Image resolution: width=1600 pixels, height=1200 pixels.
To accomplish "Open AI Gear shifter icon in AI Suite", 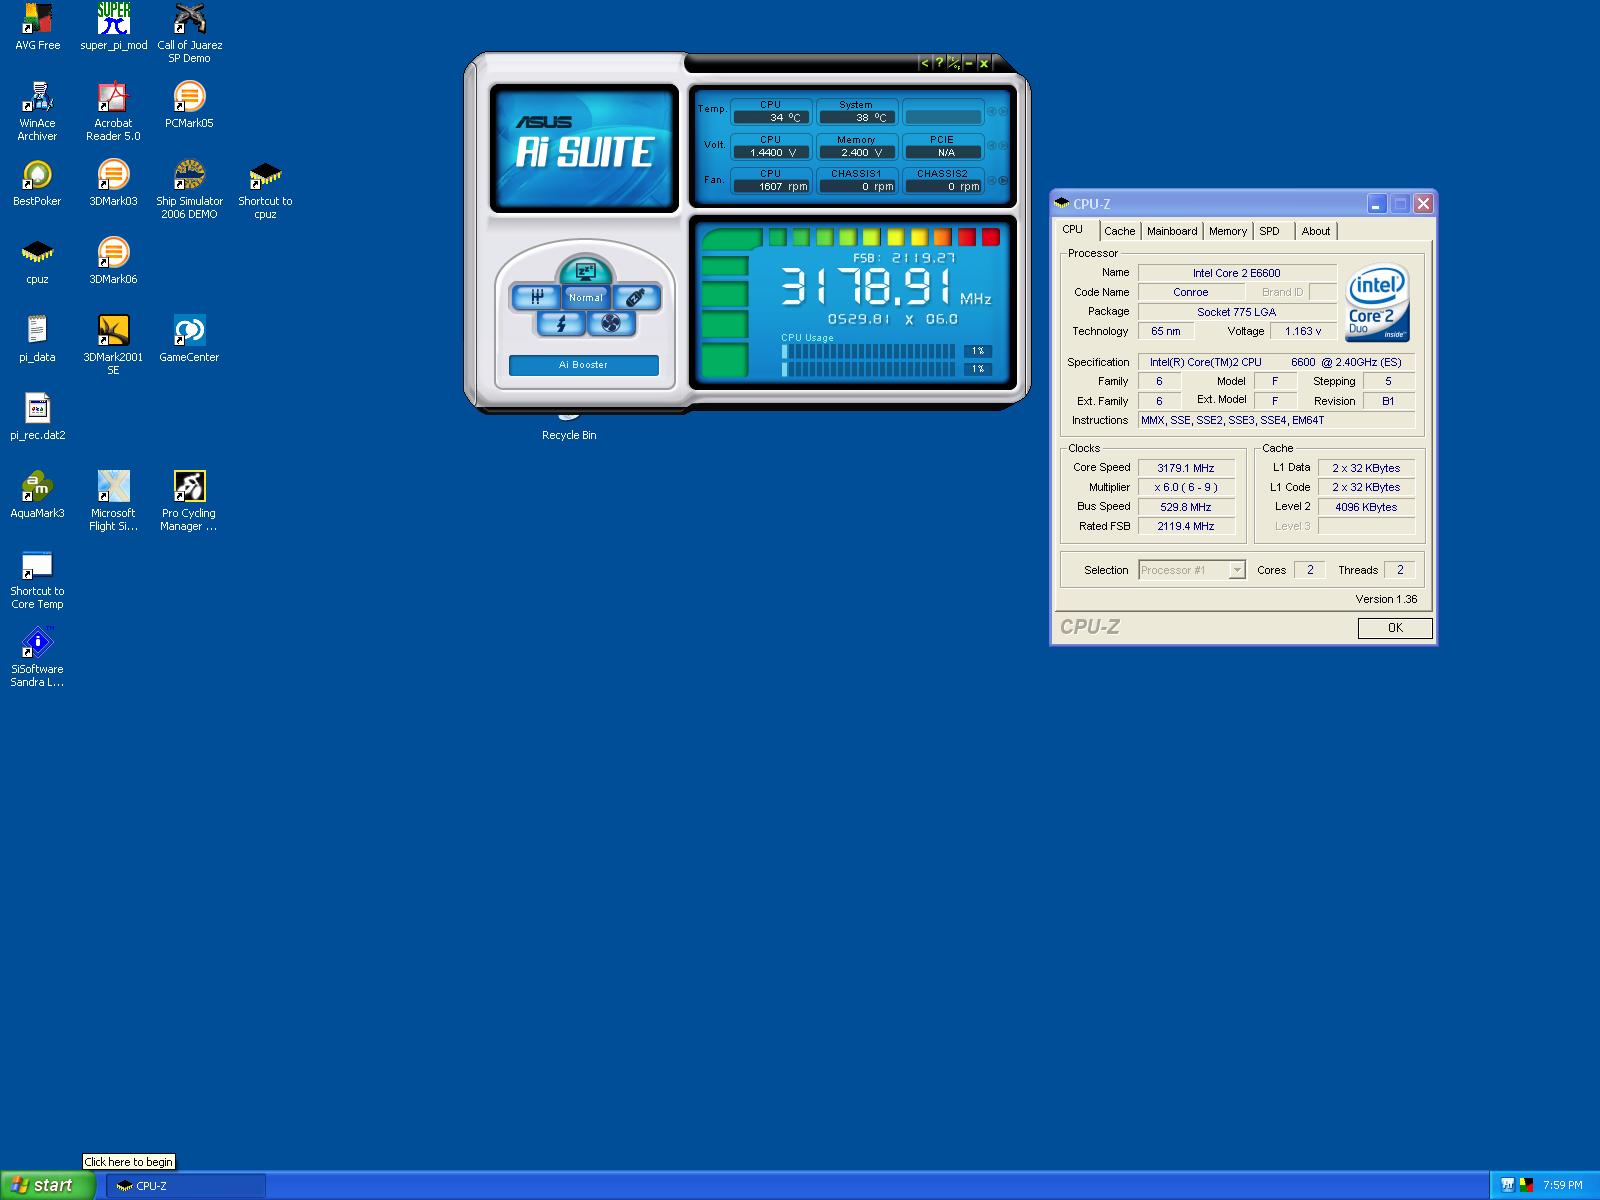I will [536, 297].
